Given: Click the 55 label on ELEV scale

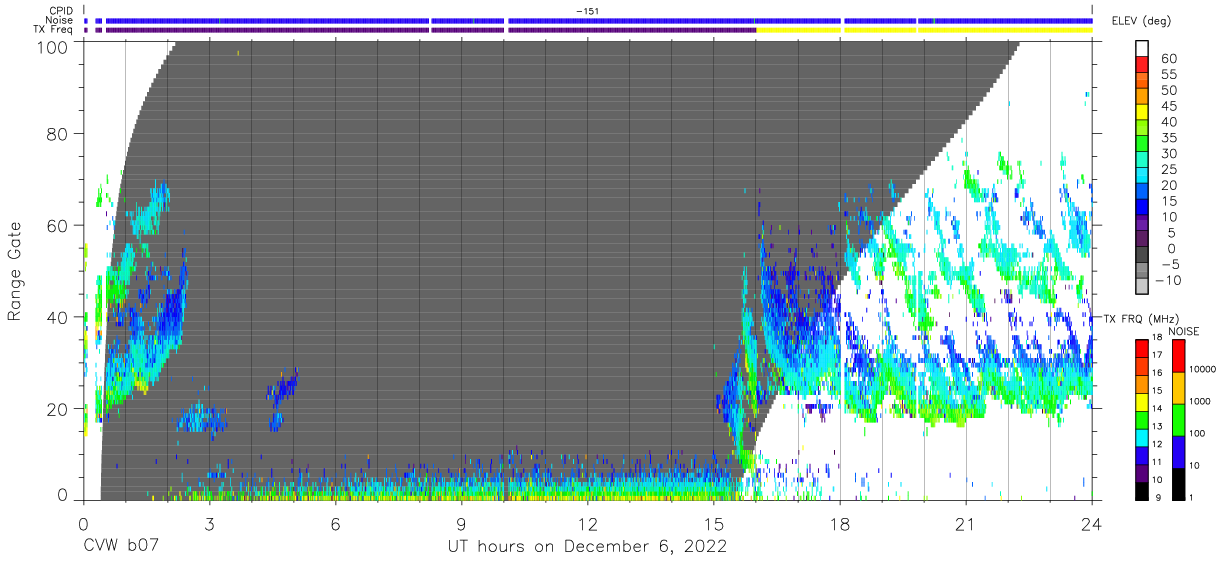Looking at the screenshot, I should 1168,75.
